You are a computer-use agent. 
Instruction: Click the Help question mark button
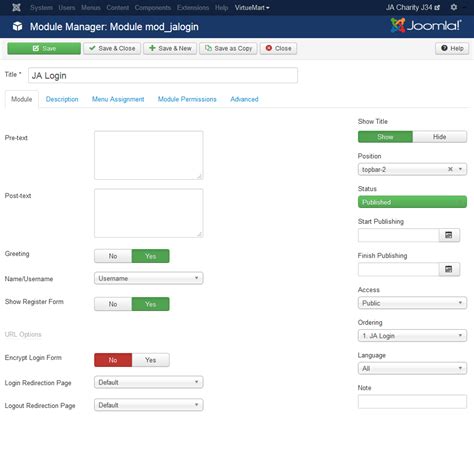tap(452, 48)
